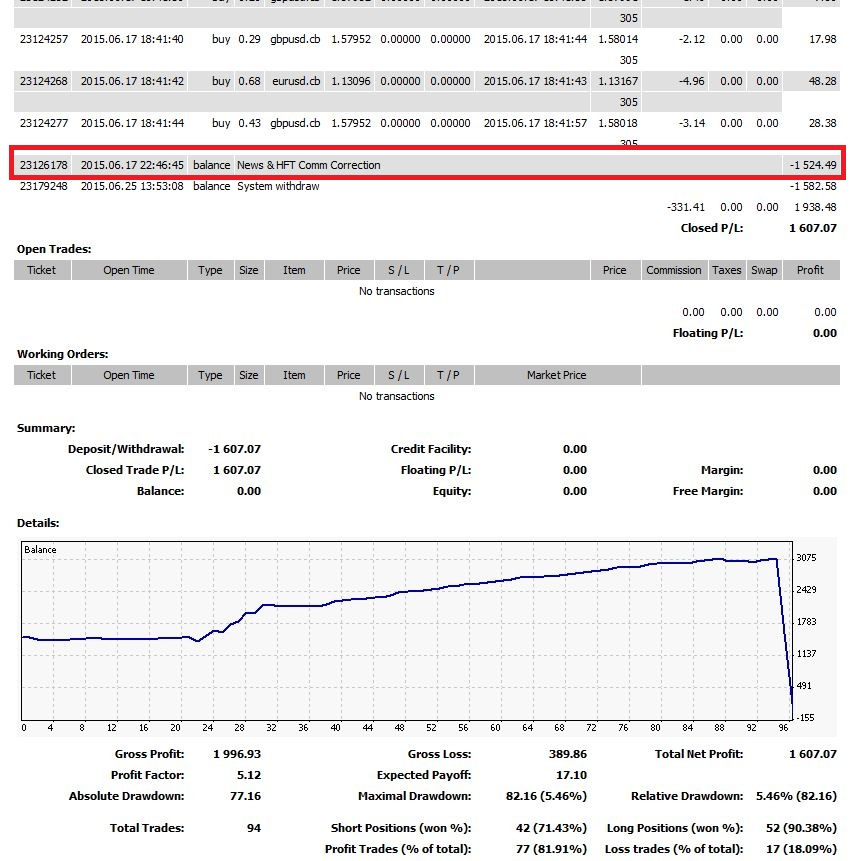Viewport: 850px width, 861px height.
Task: Click the eurusd.cb item cell
Action: [294, 81]
